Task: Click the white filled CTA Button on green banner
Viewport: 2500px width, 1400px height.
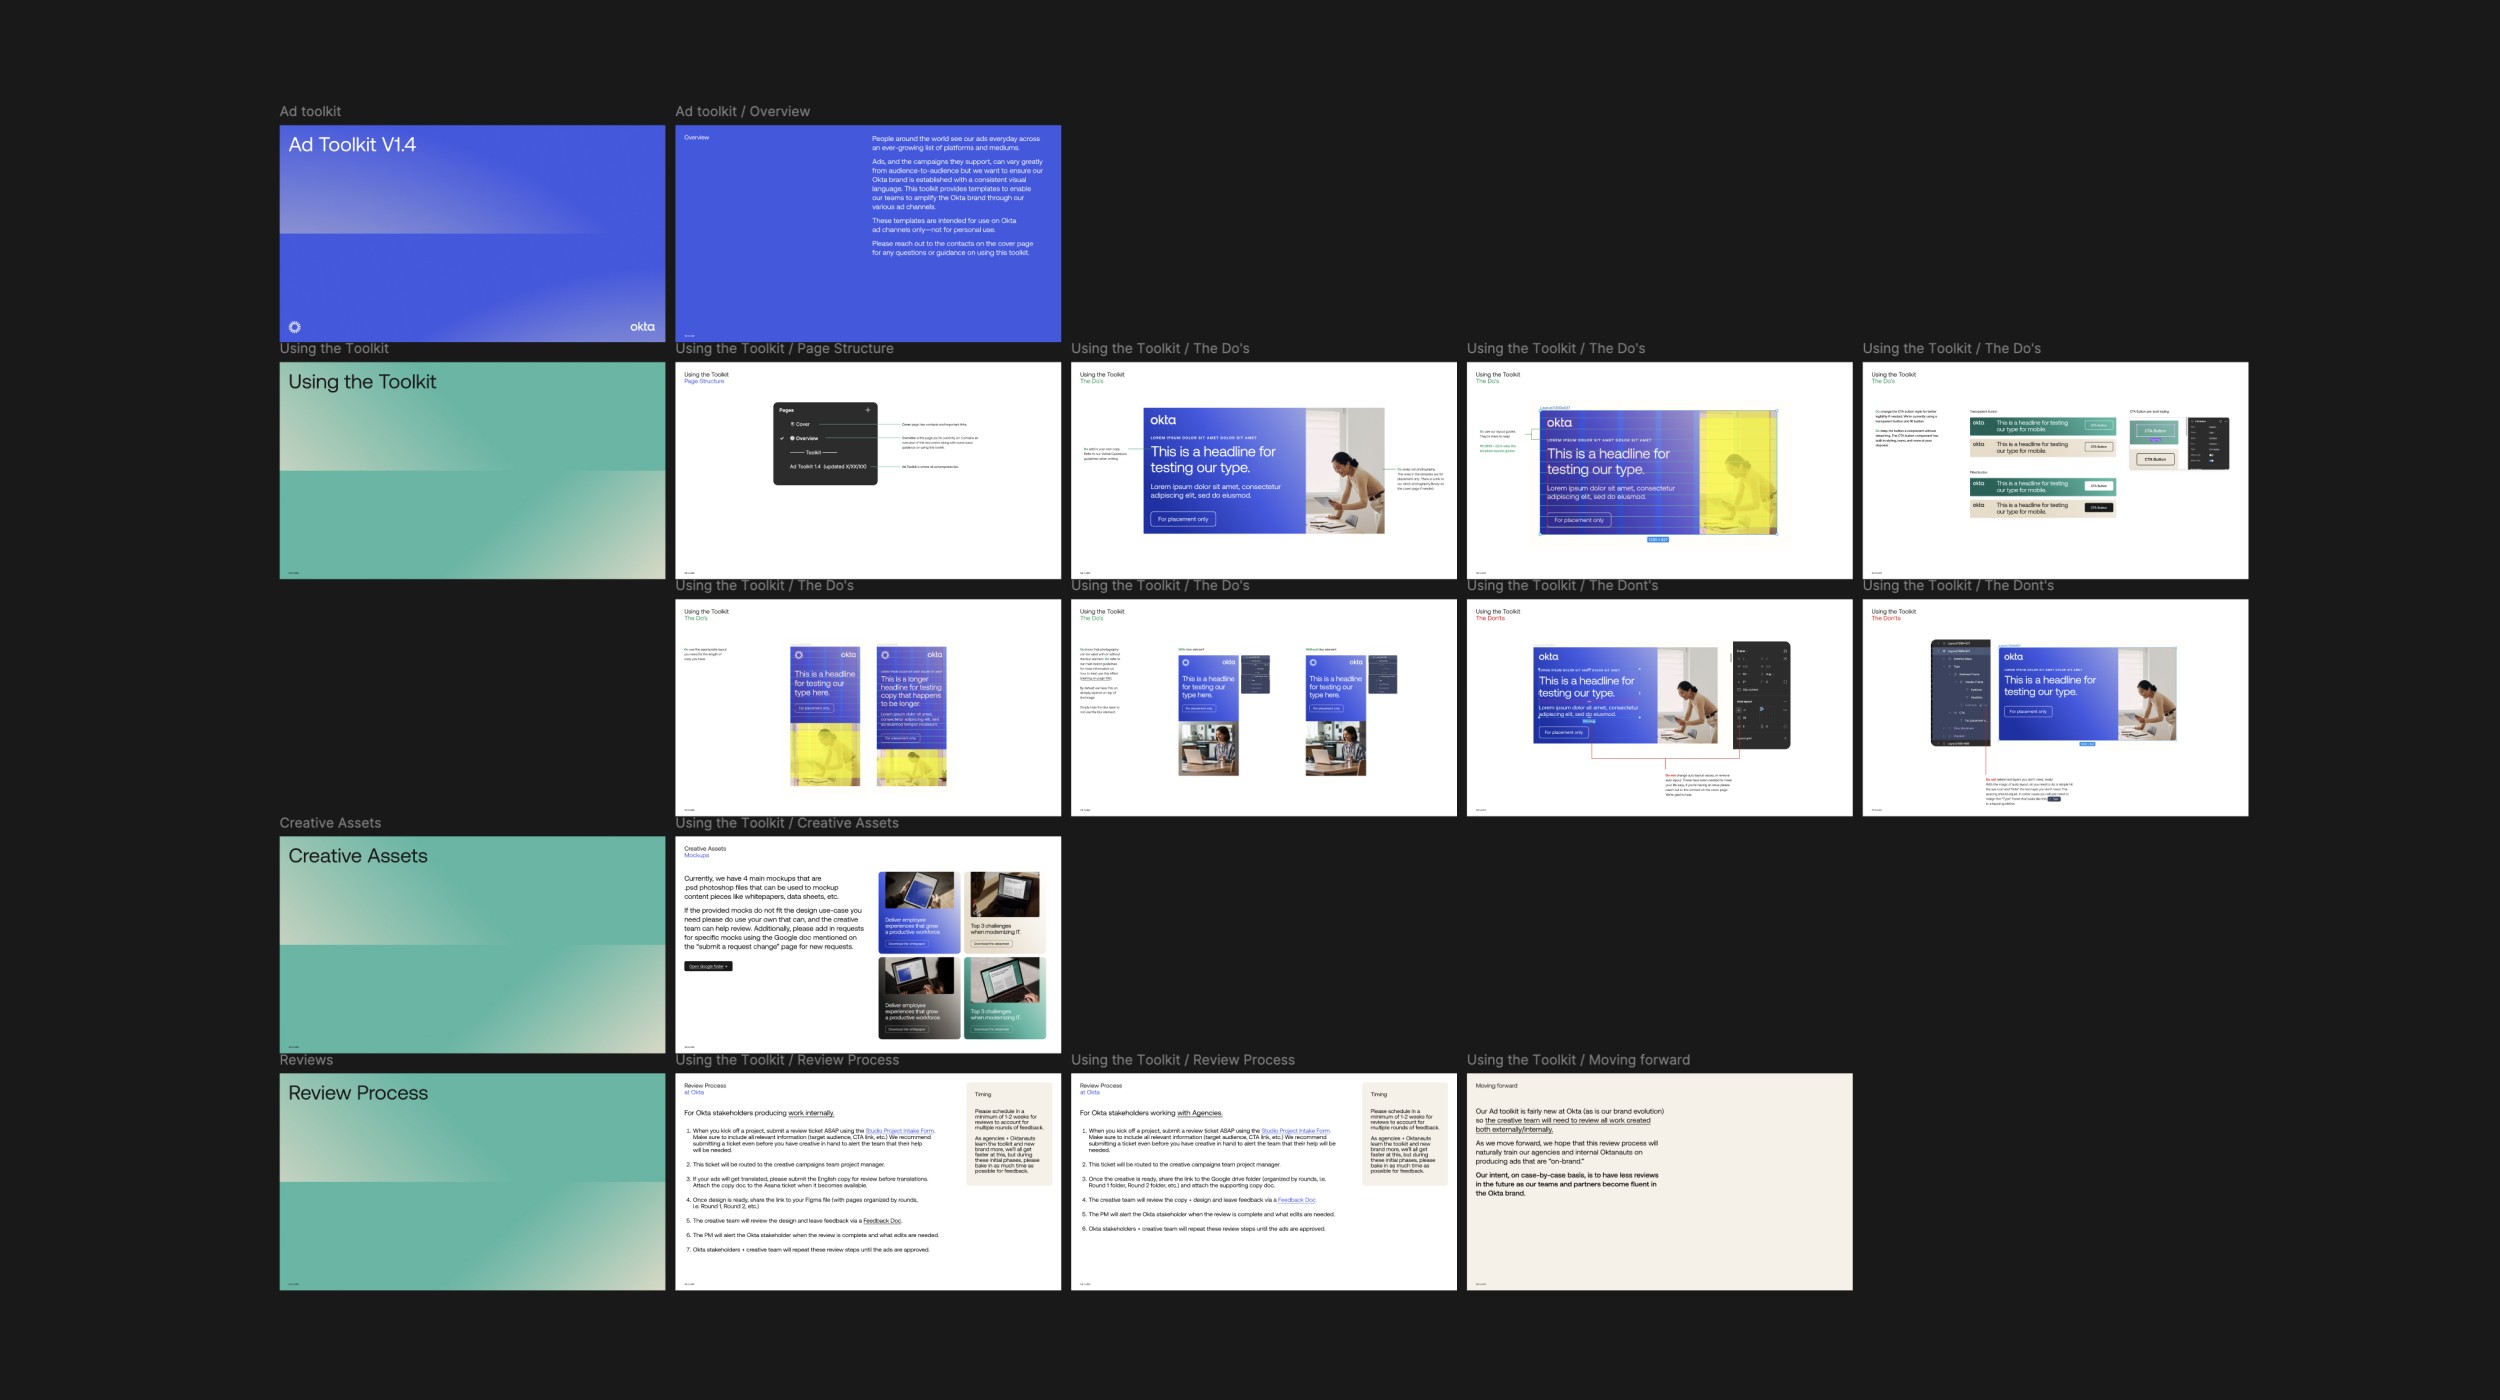Action: point(2098,486)
